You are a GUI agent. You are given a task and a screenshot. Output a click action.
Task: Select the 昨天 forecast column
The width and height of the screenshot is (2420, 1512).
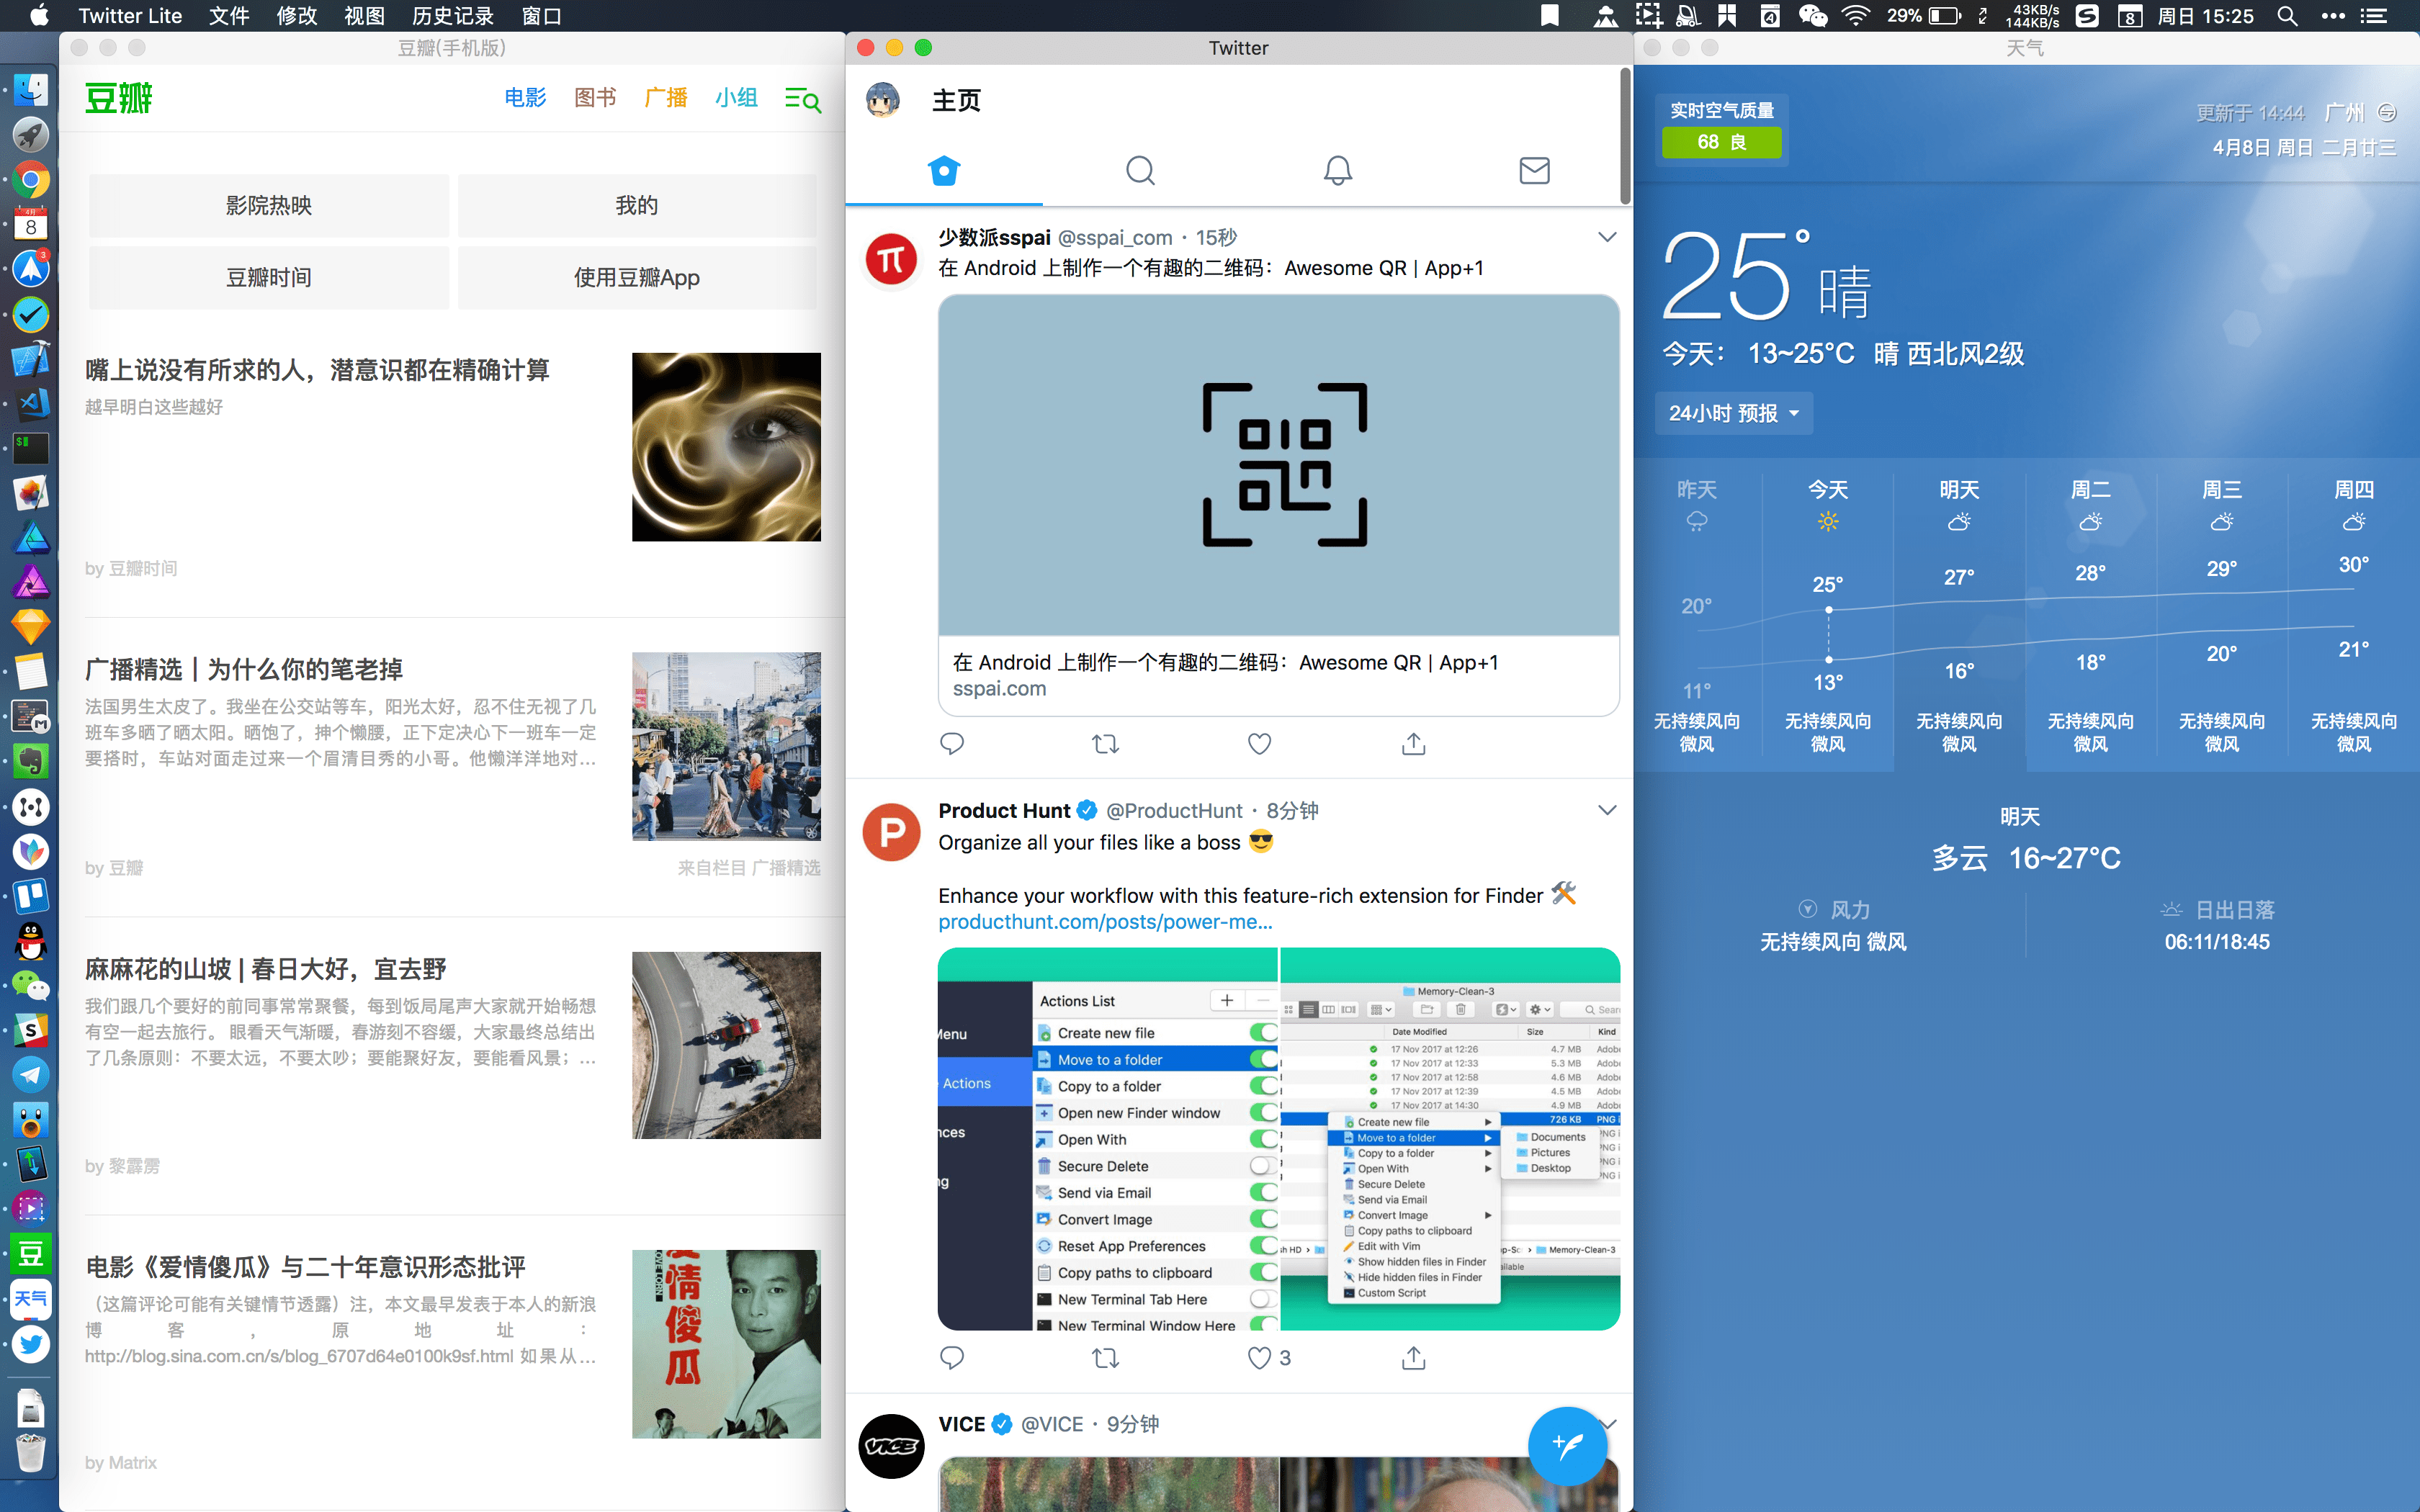[1696, 615]
